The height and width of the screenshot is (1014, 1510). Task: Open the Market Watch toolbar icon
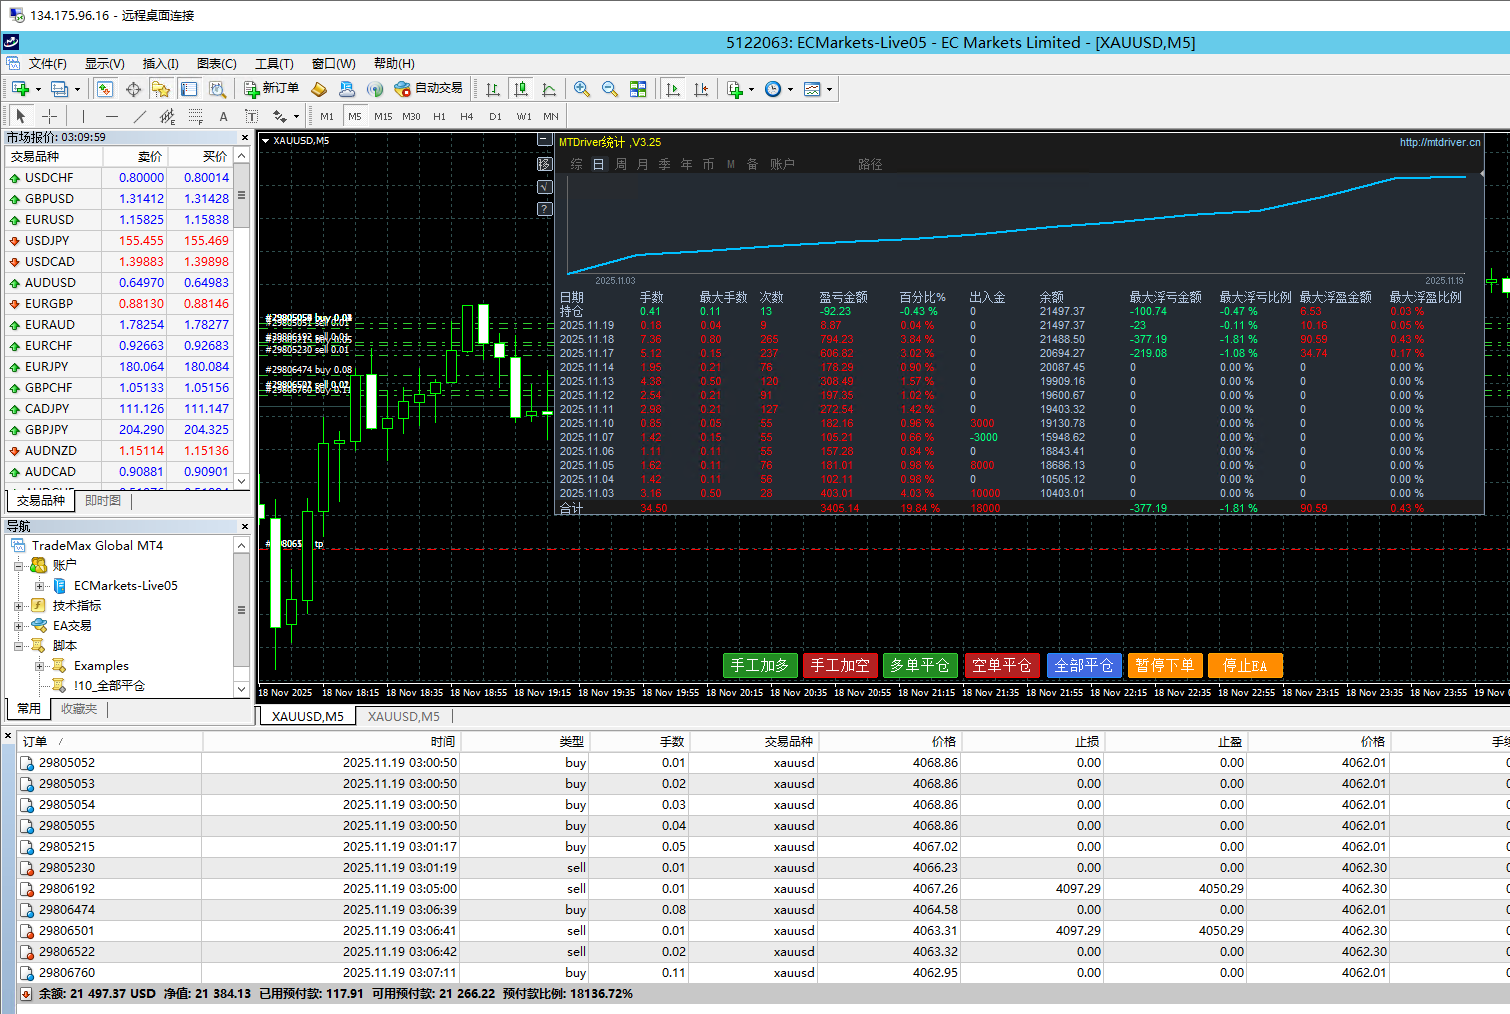[x=104, y=89]
